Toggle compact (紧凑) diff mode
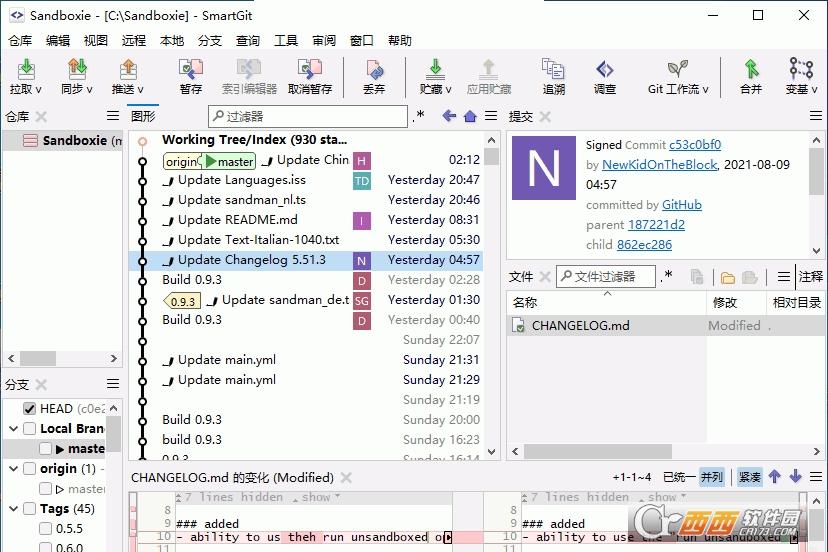The height and width of the screenshot is (552, 828). (x=750, y=477)
